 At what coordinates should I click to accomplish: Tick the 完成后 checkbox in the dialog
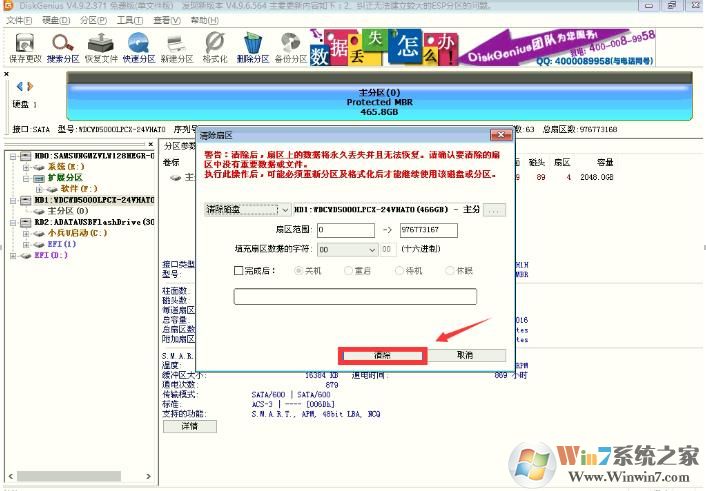[238, 270]
